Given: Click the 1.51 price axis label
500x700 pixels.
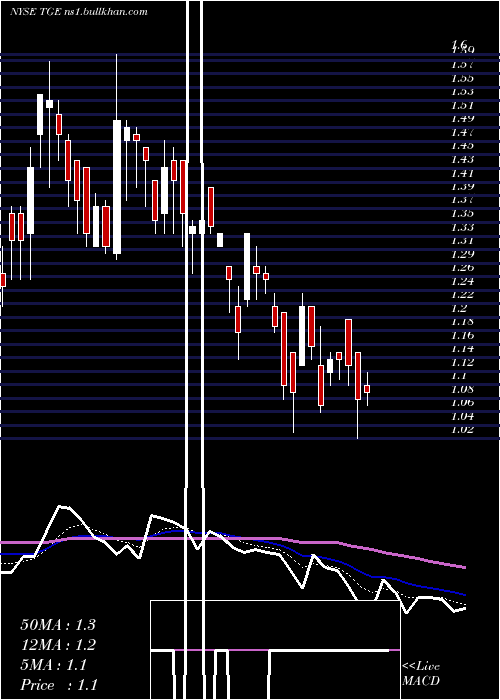Looking at the screenshot, I should pyautogui.click(x=462, y=105).
